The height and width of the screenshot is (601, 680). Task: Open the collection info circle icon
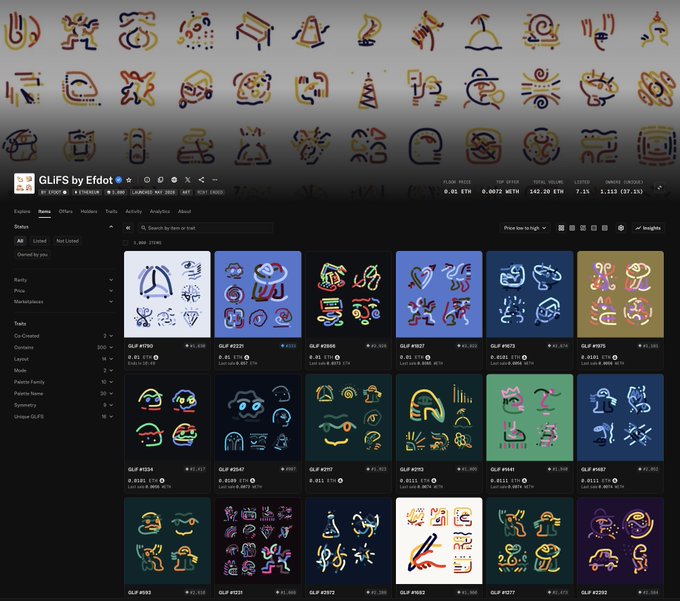pos(147,180)
